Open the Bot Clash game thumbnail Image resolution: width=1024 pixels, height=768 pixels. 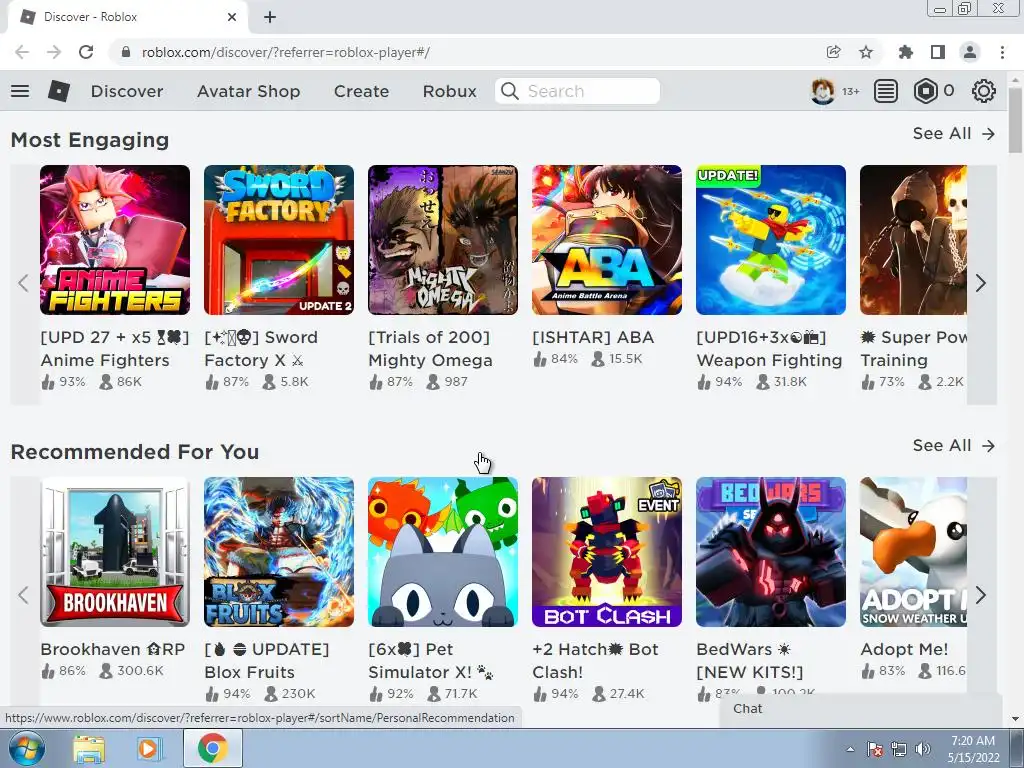coord(607,552)
